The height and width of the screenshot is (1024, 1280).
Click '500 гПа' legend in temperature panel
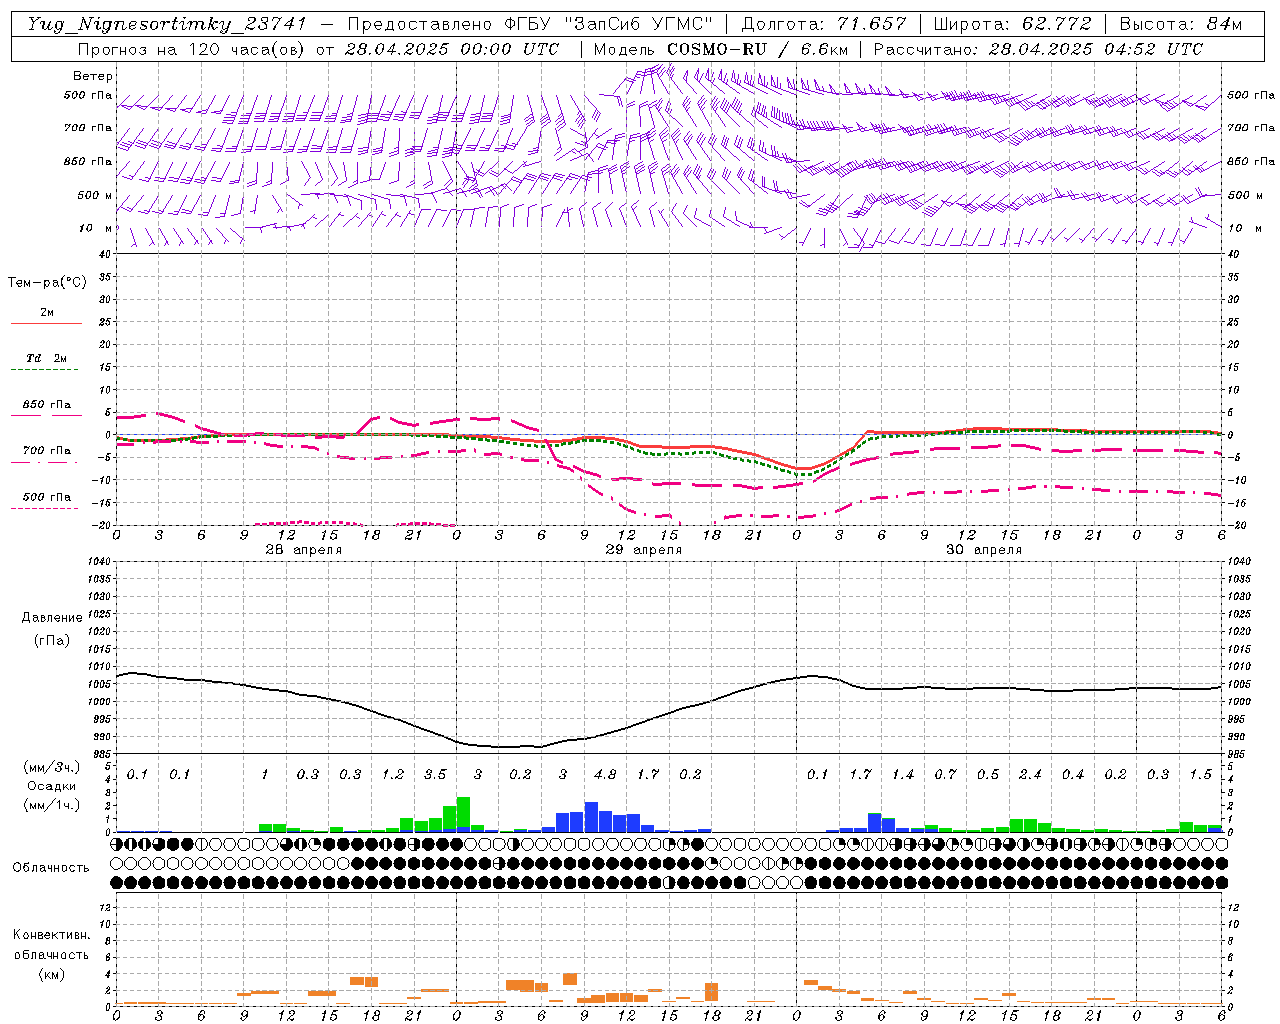tap(46, 497)
